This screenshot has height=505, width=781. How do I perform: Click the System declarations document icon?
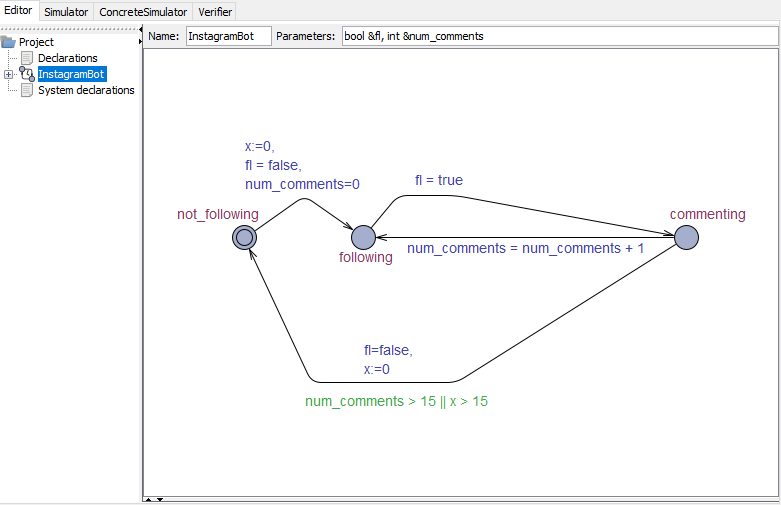click(x=27, y=90)
